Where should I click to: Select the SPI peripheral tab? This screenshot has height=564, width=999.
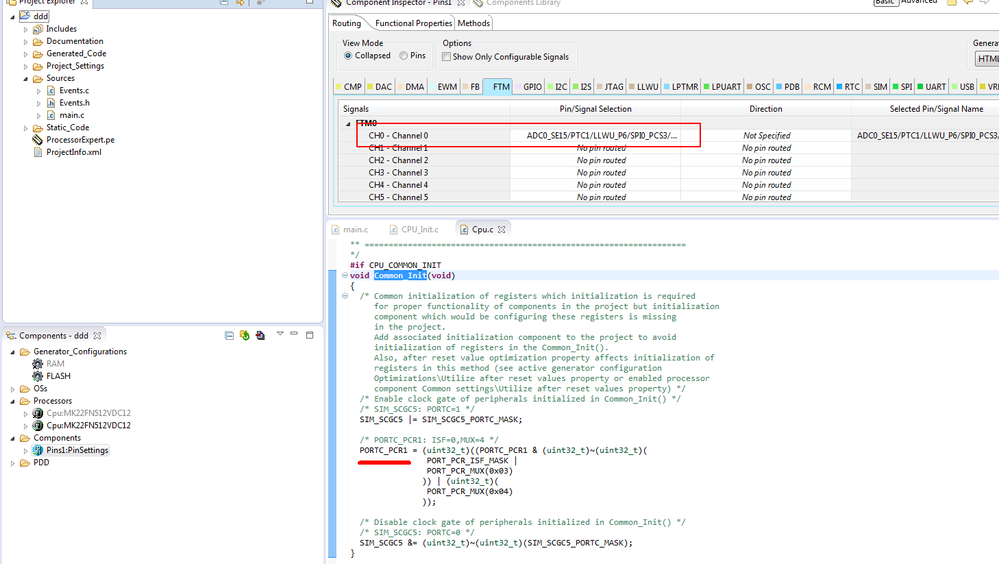tap(902, 87)
